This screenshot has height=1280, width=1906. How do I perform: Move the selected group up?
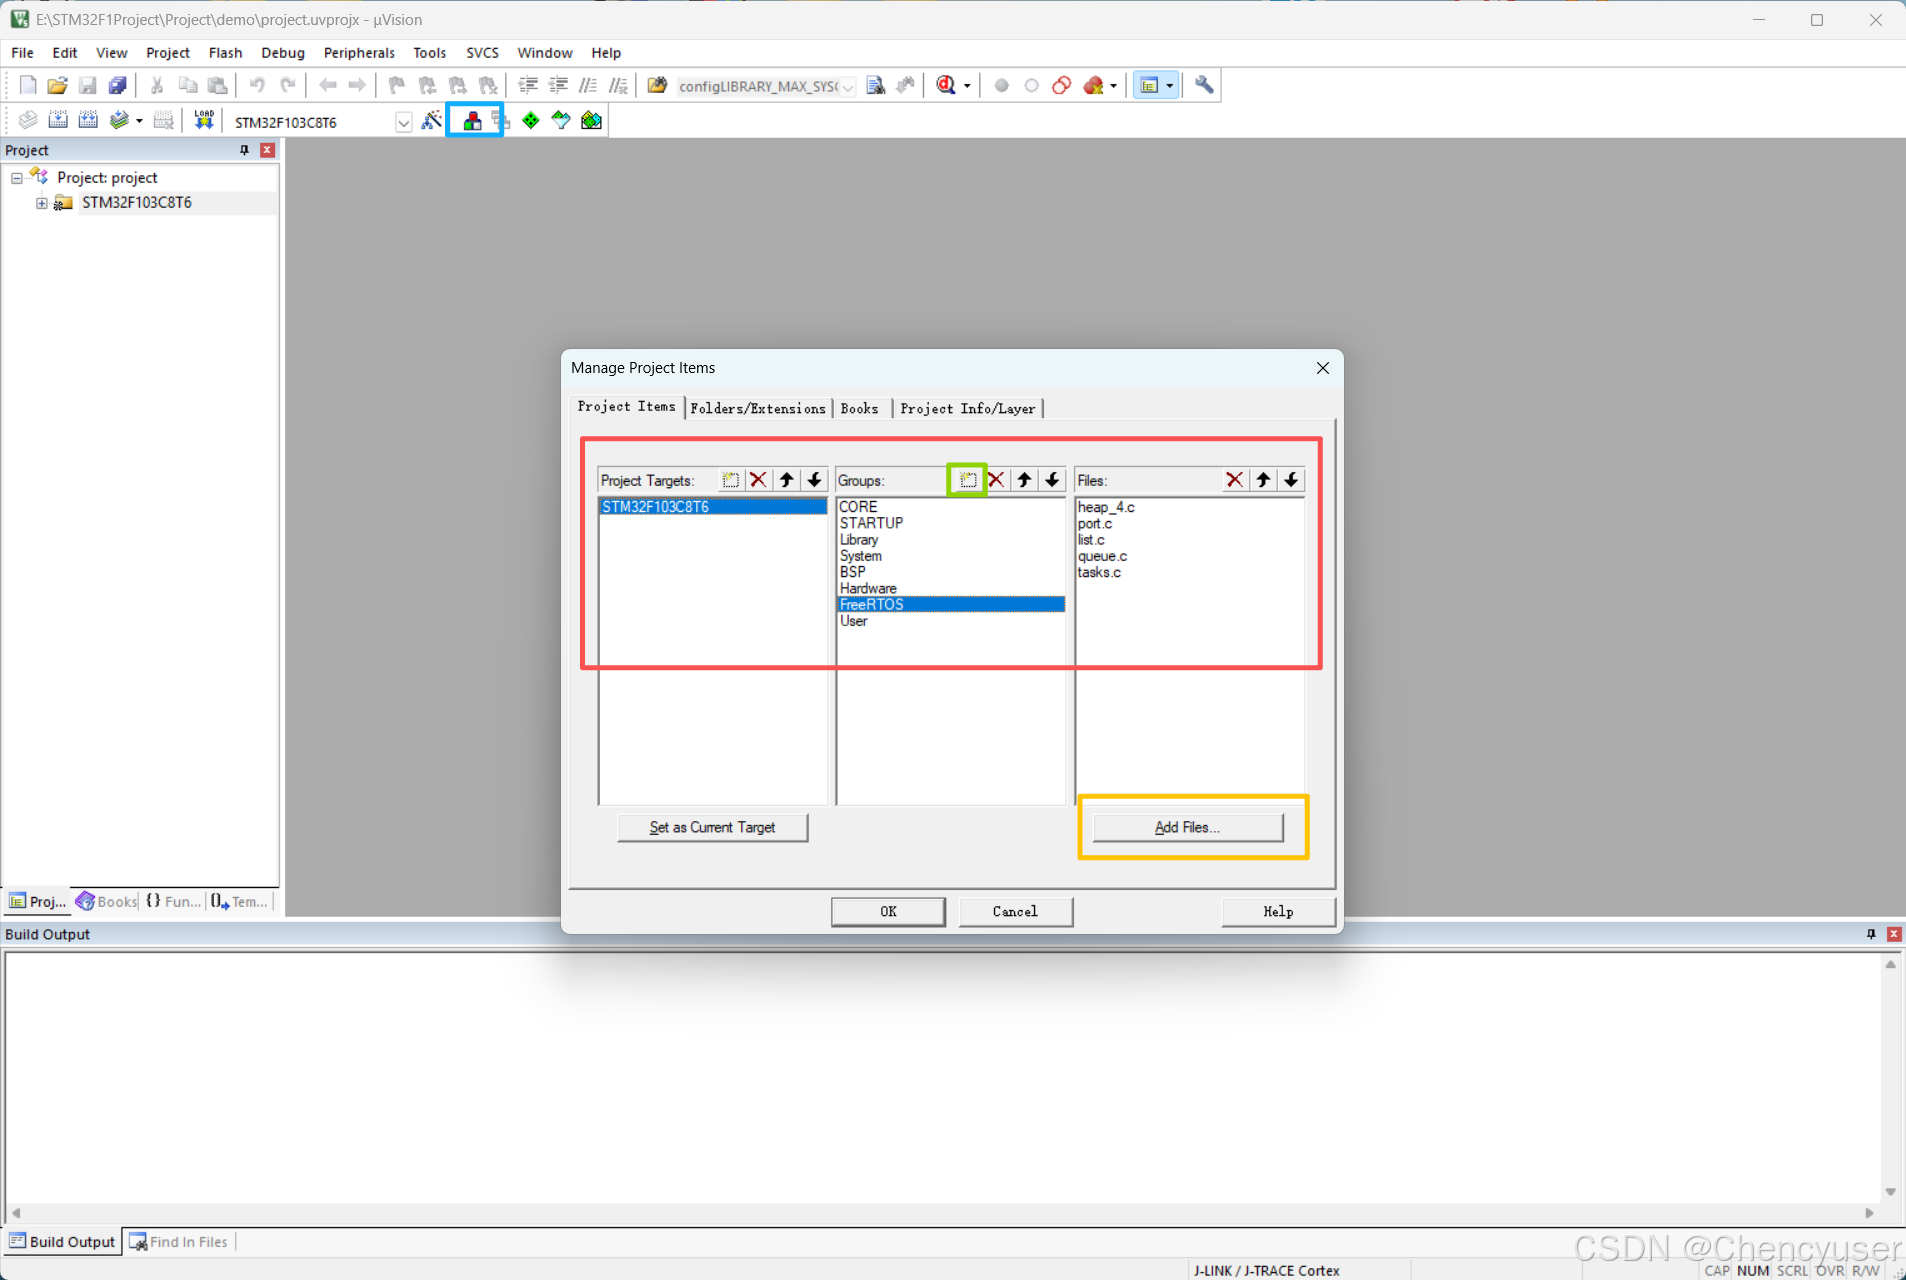[1024, 480]
